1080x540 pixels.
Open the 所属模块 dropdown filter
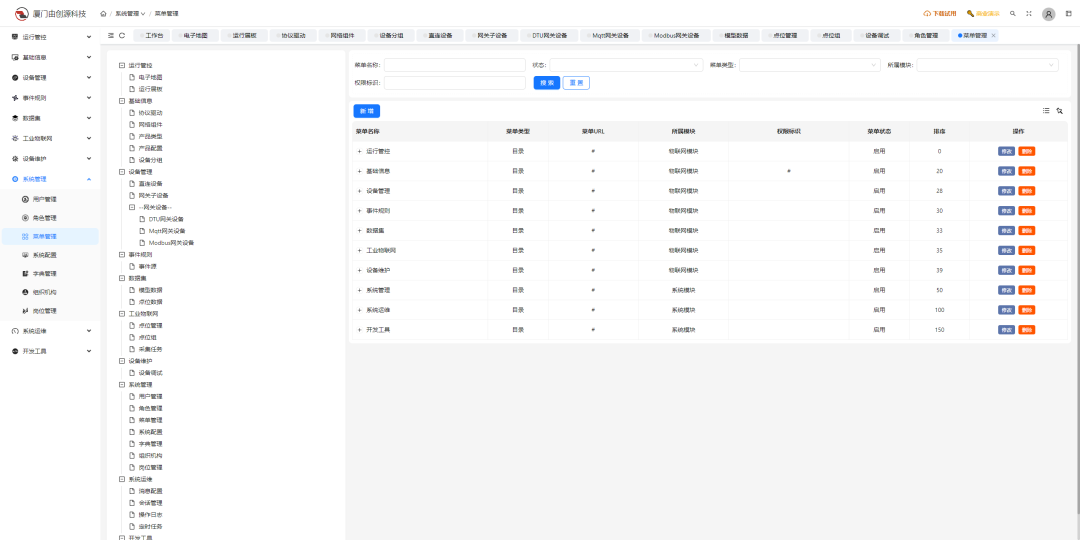tap(987, 65)
